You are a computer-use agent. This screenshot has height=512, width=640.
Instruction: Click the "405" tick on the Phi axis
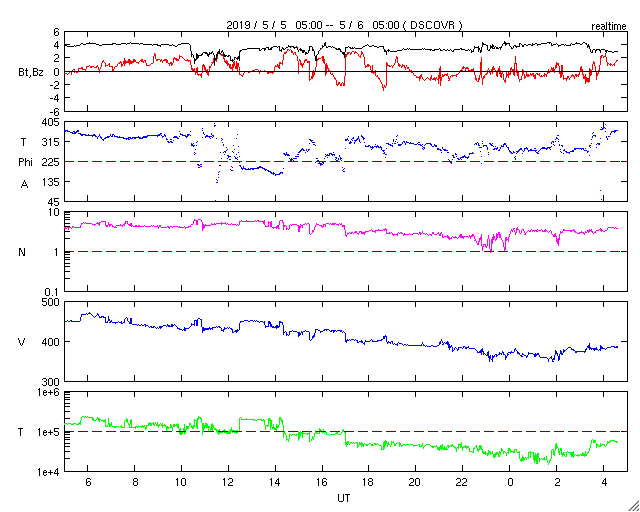(x=51, y=122)
